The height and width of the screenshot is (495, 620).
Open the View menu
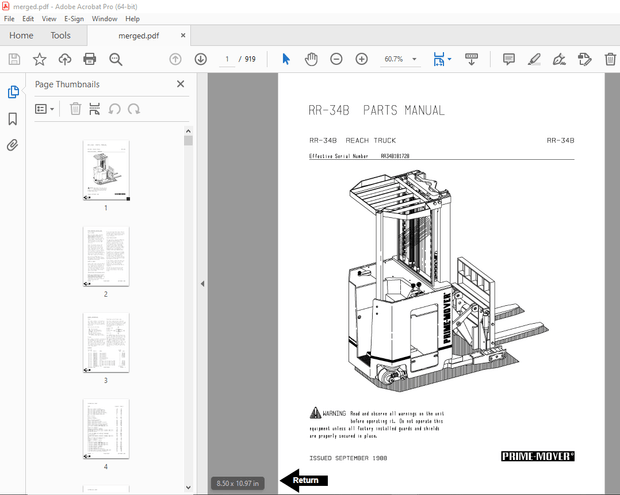(49, 19)
